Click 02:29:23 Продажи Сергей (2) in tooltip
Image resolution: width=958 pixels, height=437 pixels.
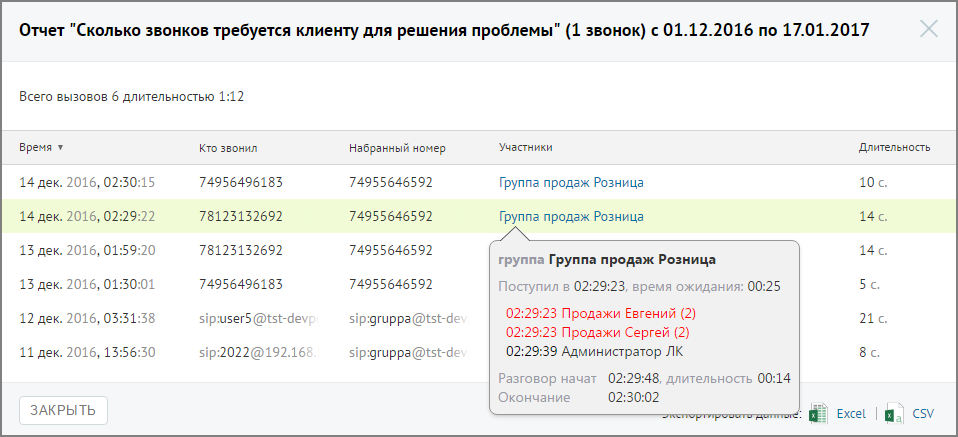[x=598, y=332]
